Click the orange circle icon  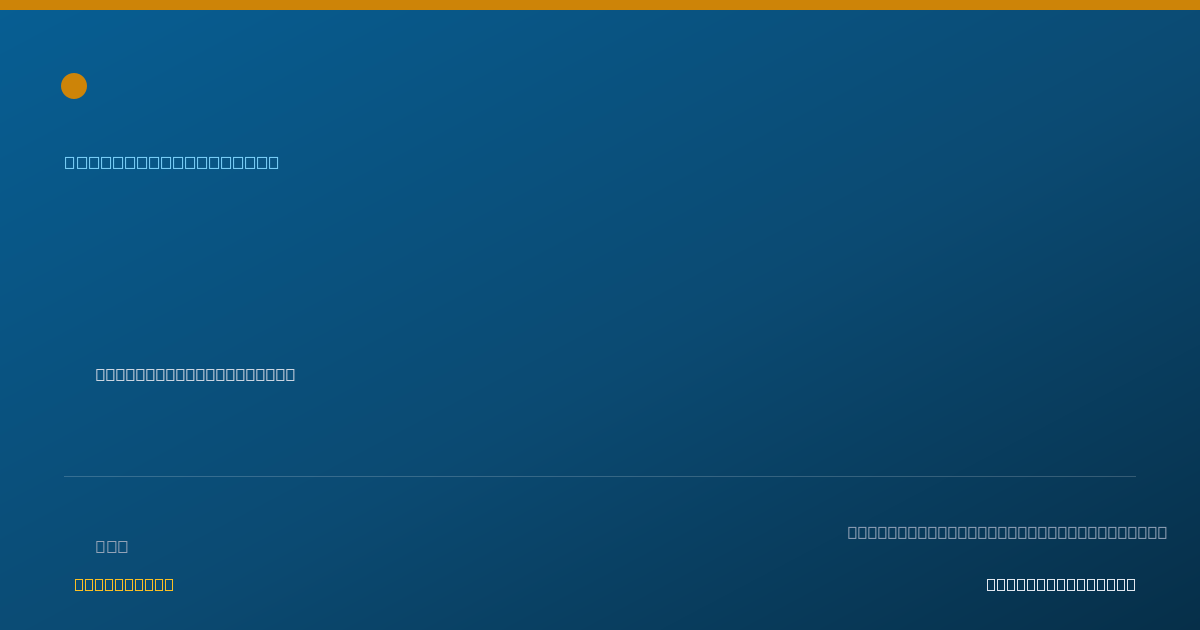74,86
